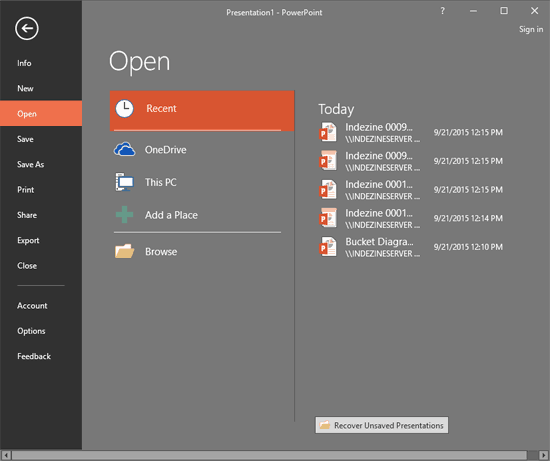Click the This PC computer icon
This screenshot has width=550, height=461.
tap(125, 182)
